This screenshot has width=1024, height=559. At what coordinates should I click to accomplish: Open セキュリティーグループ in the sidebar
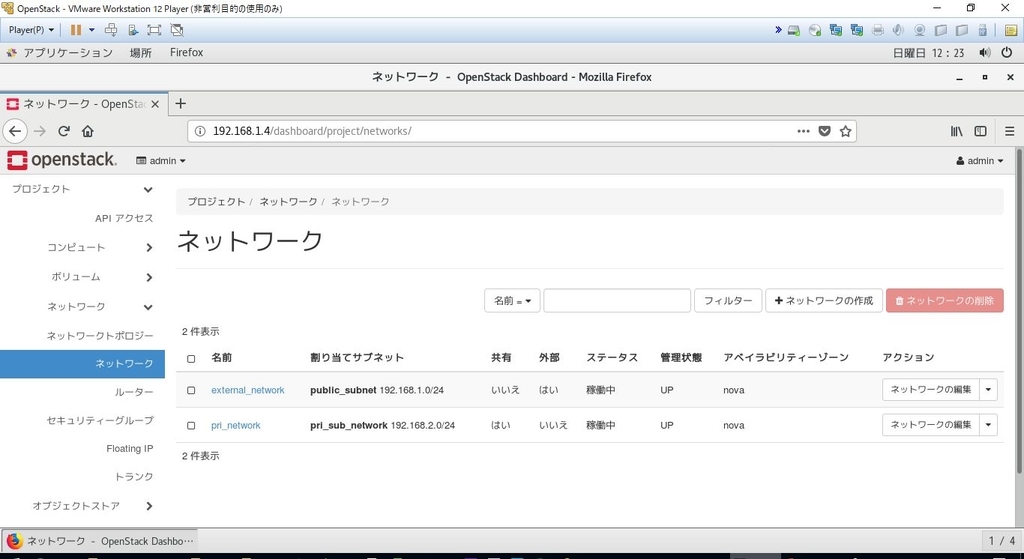coord(100,421)
